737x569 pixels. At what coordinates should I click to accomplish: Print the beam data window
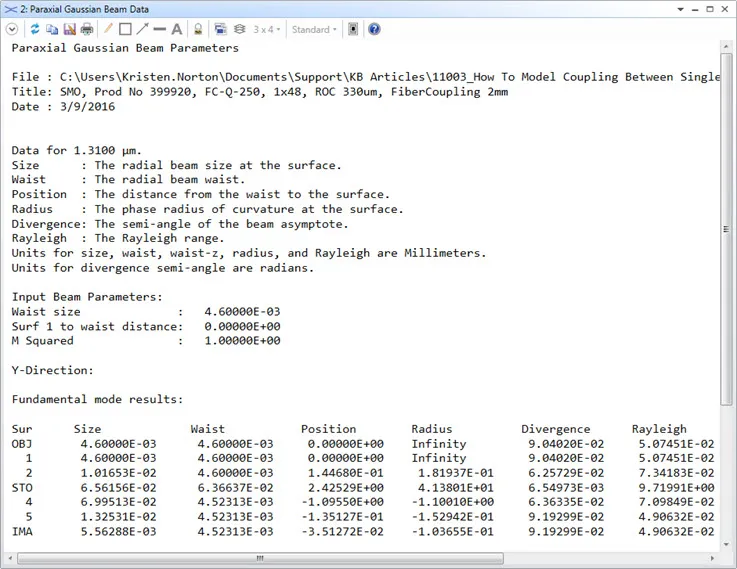(87, 30)
